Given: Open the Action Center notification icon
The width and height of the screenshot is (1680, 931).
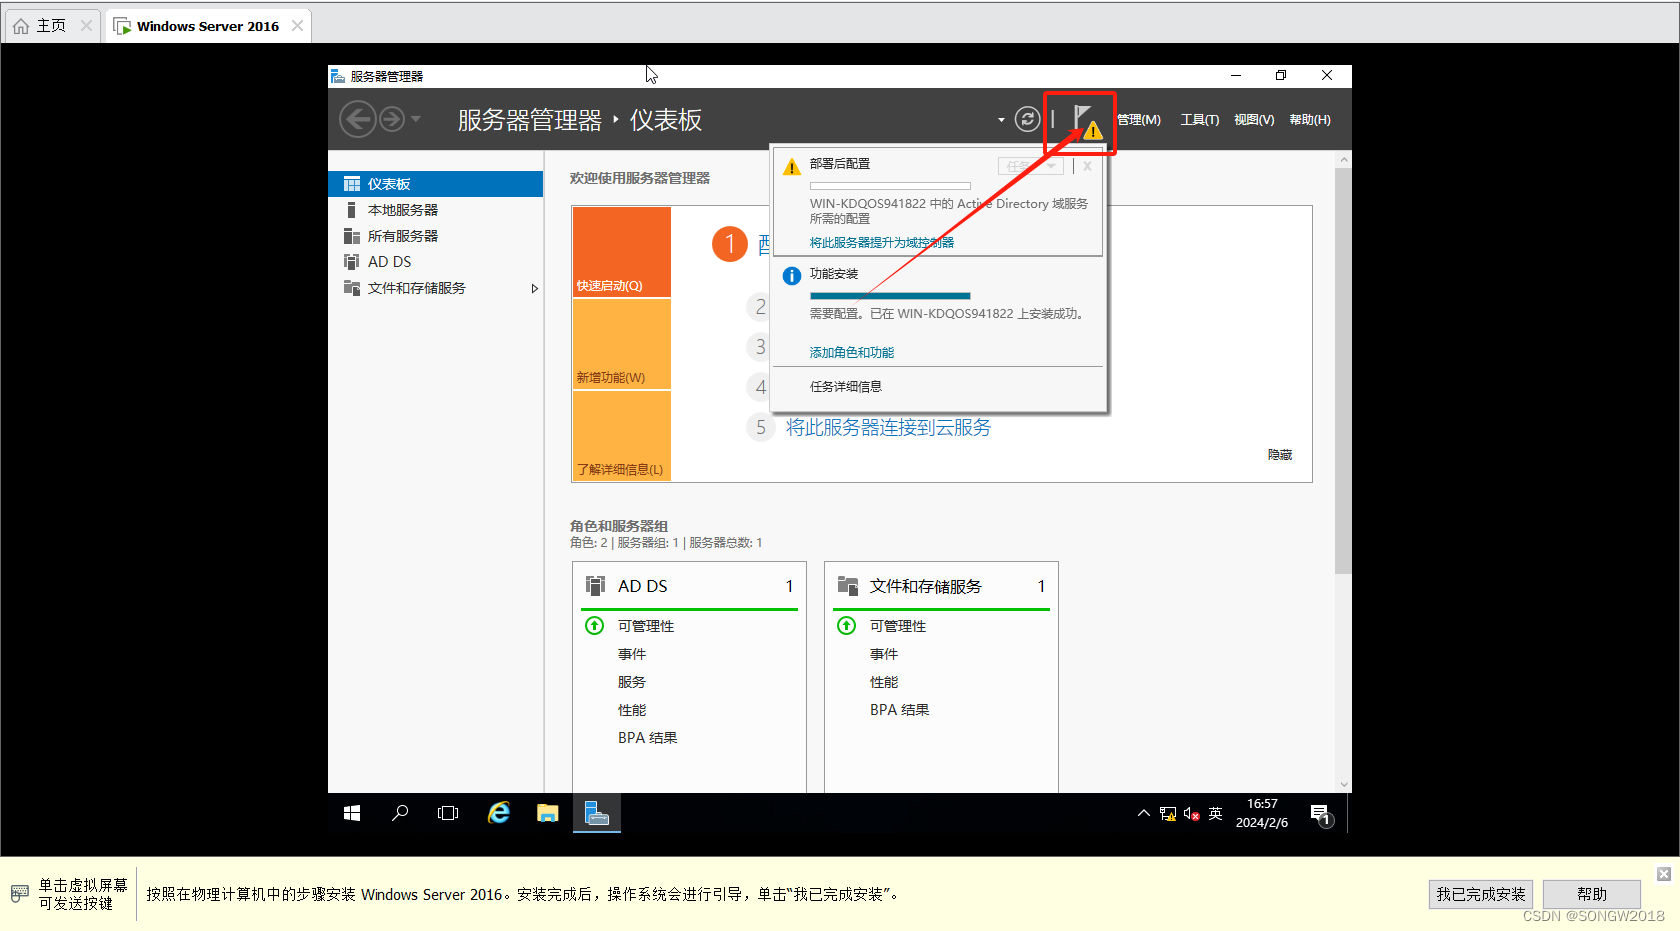Looking at the screenshot, I should (x=1321, y=815).
